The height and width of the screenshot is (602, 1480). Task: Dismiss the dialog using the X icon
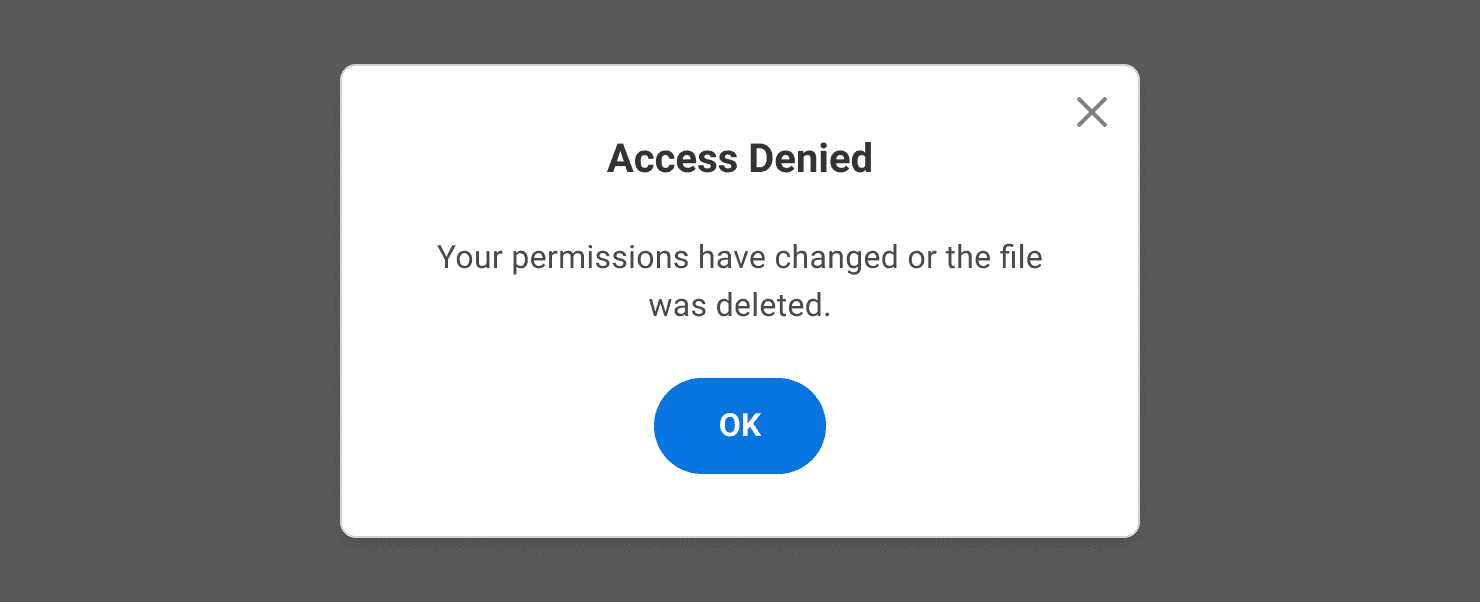pos(1091,112)
